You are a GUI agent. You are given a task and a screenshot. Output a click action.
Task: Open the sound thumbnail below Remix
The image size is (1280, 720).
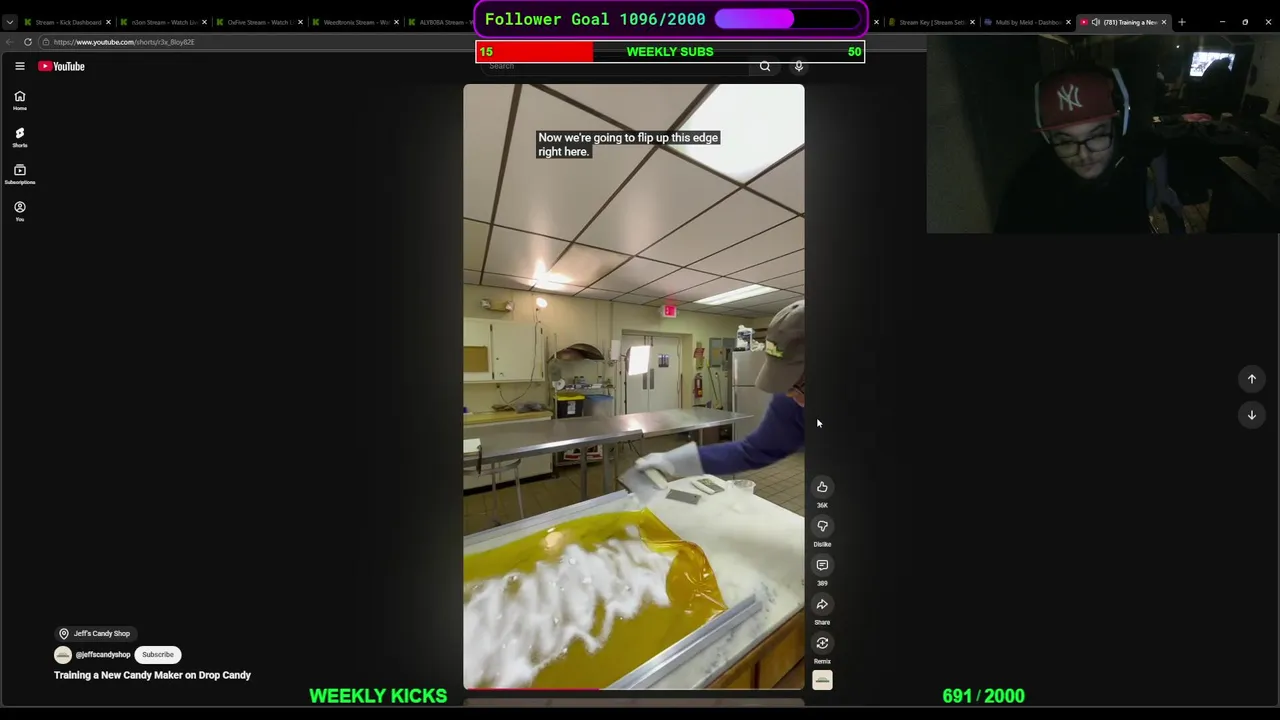click(822, 681)
